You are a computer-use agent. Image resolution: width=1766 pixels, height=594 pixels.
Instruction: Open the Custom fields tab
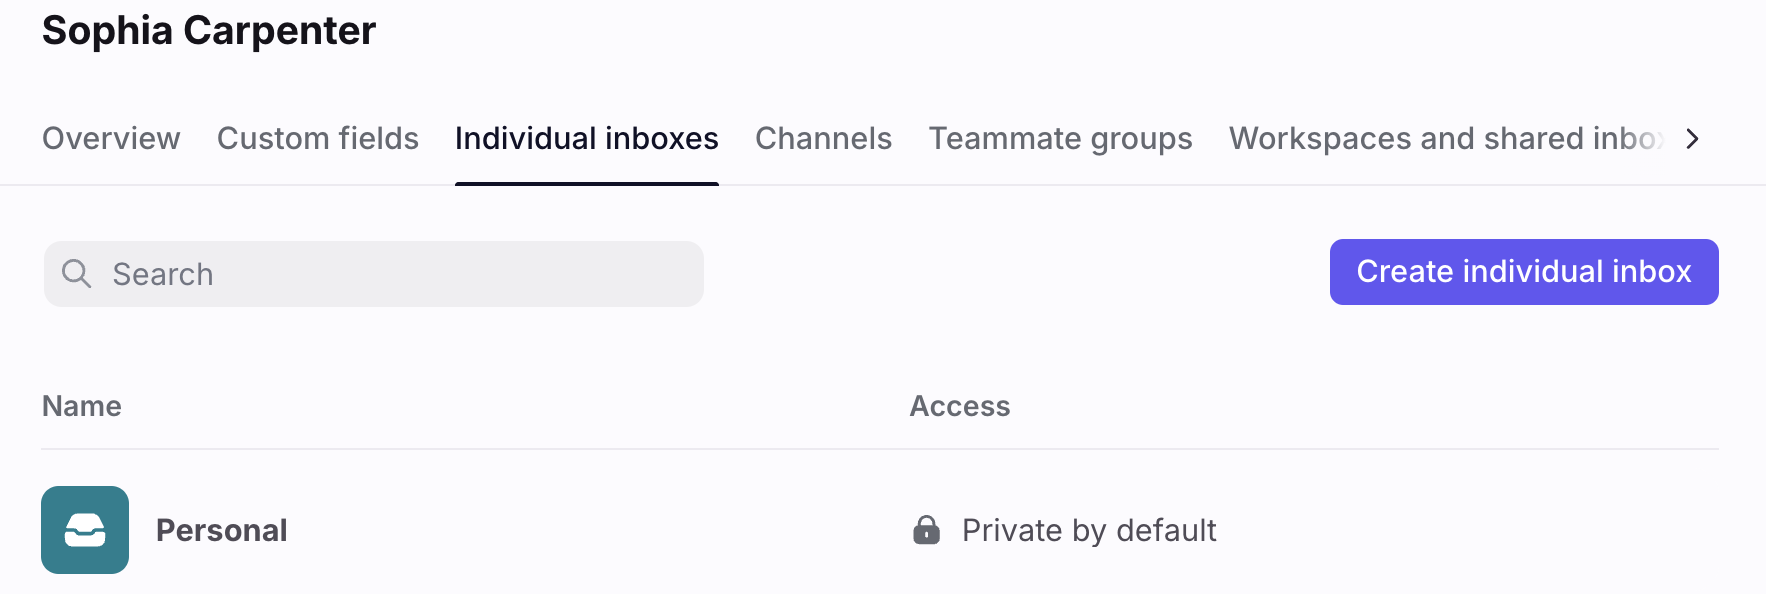318,138
